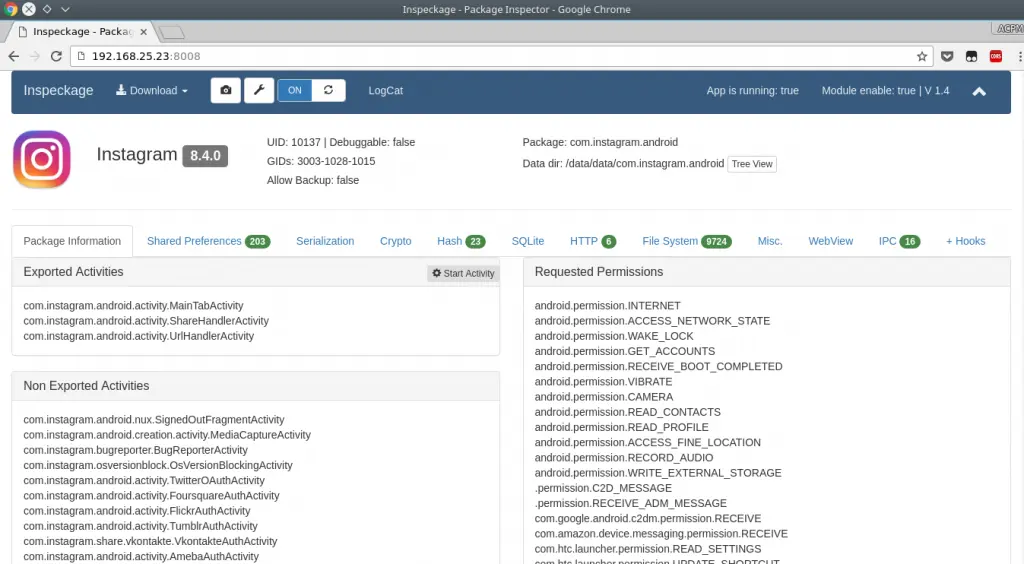Click the 8.4.0 version badge
Viewport: 1024px width, 564px height.
pyautogui.click(x=205, y=155)
